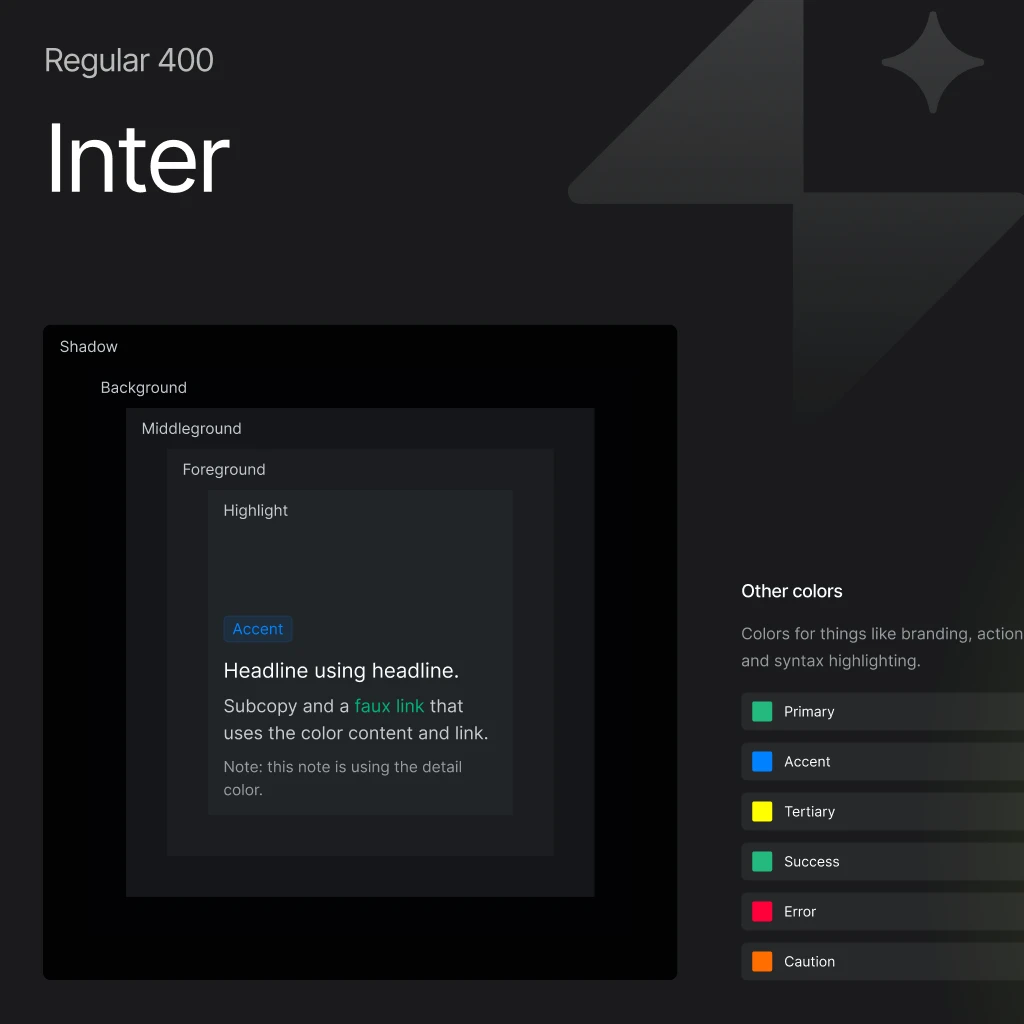Select the Highlight layer label
Image resolution: width=1024 pixels, height=1024 pixels.
(x=256, y=511)
